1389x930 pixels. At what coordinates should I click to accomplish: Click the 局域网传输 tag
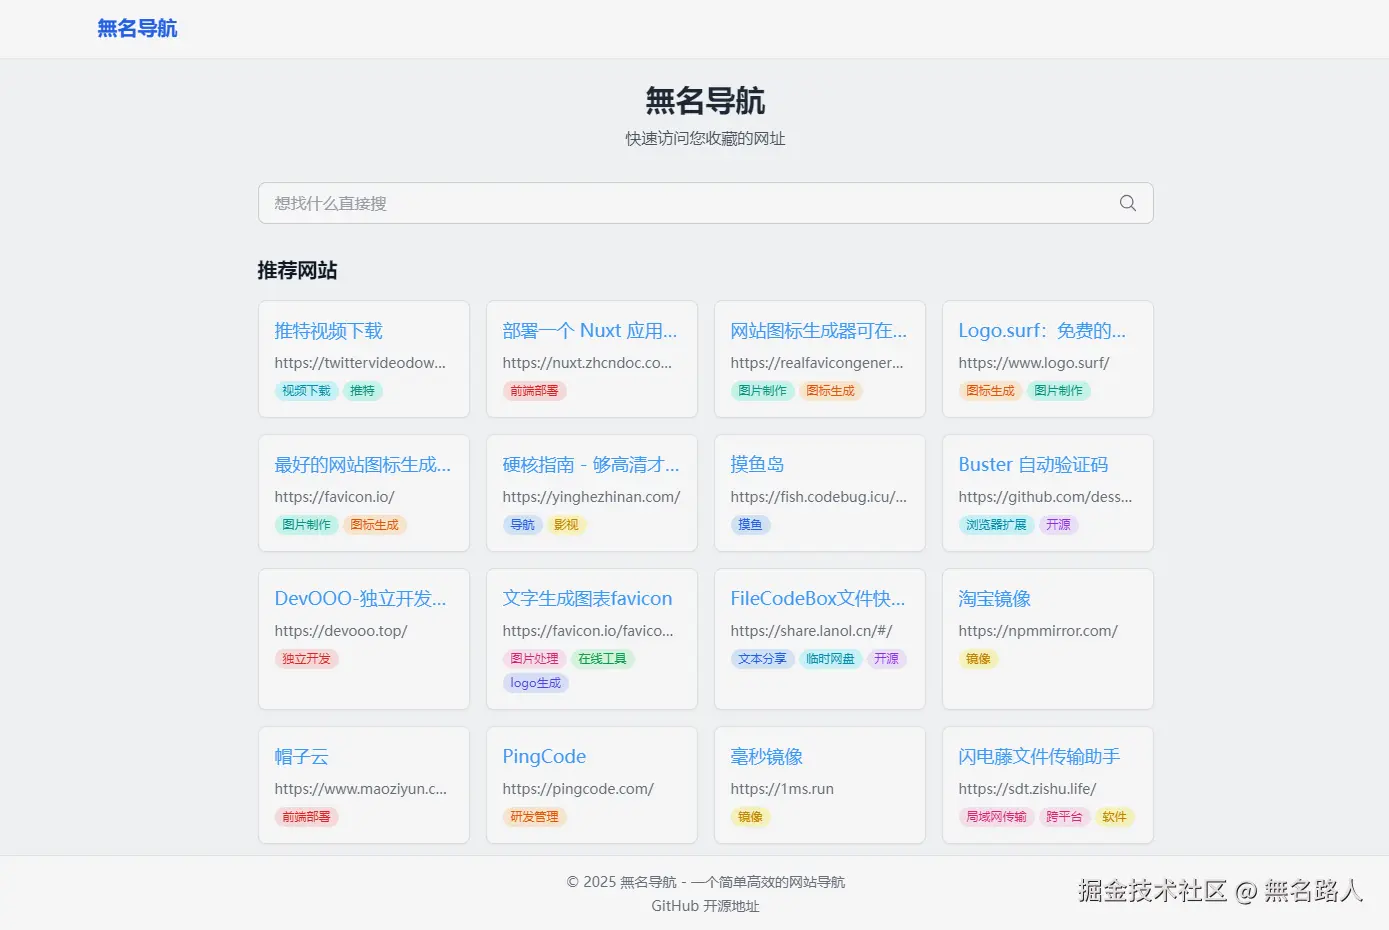coord(996,817)
